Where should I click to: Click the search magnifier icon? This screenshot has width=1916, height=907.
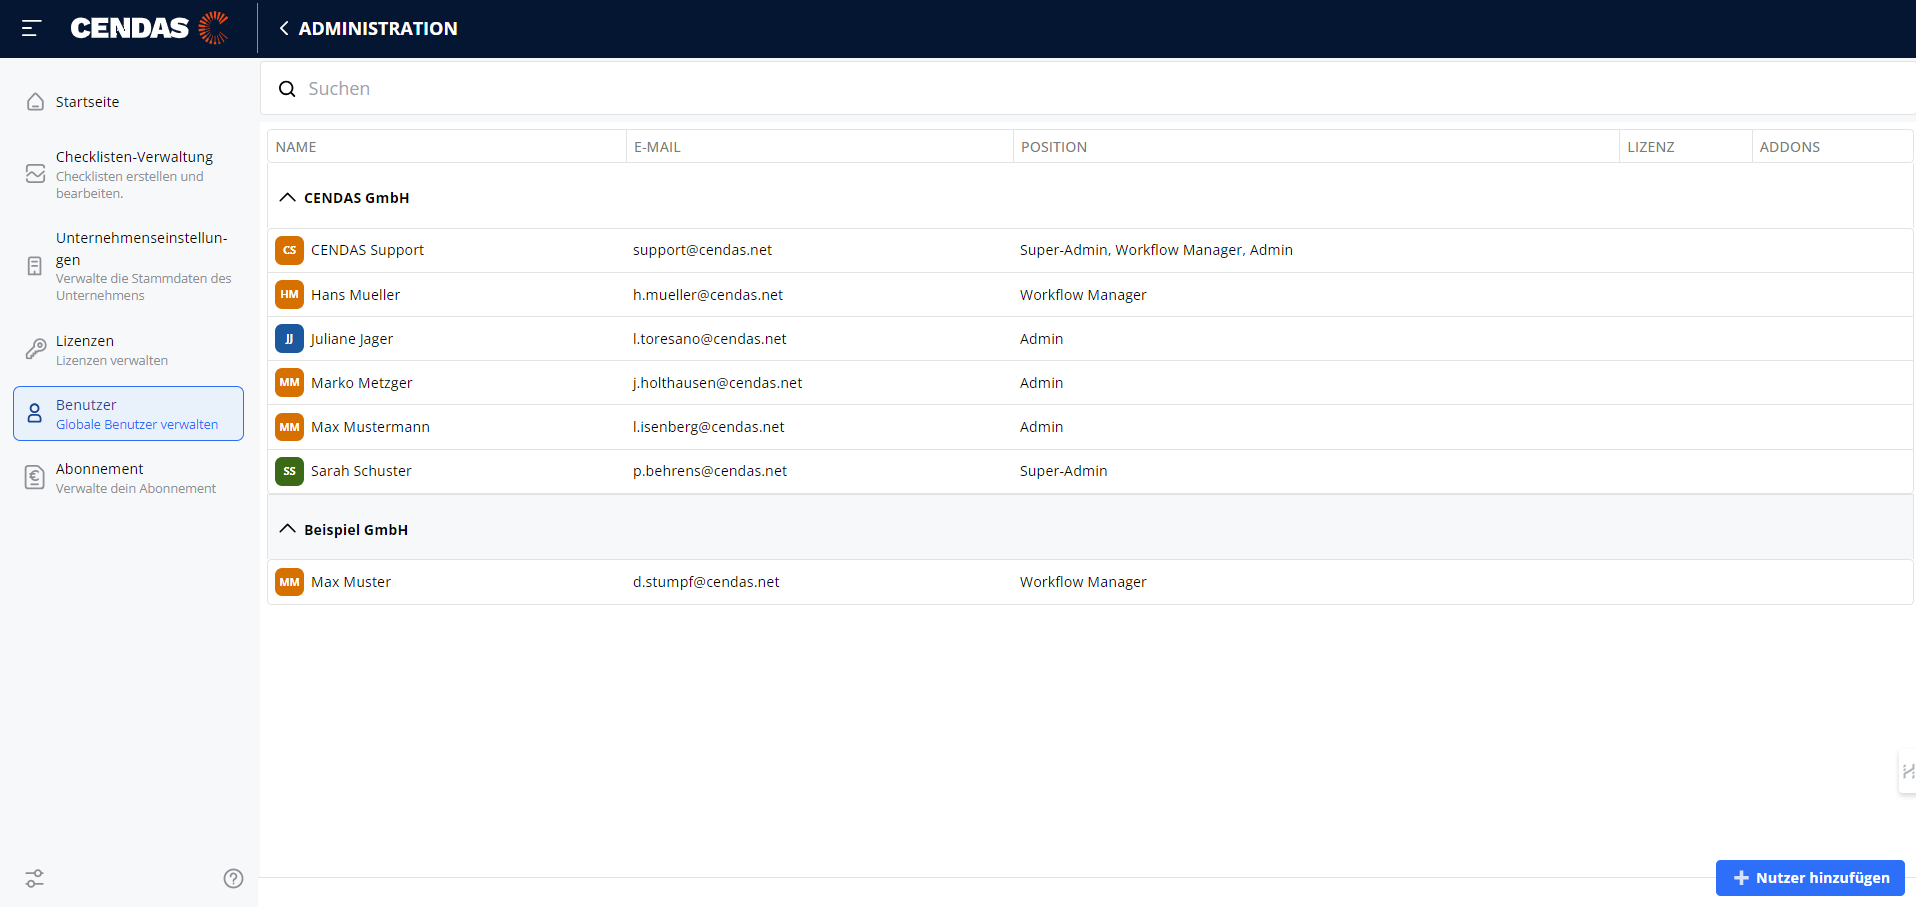(287, 89)
